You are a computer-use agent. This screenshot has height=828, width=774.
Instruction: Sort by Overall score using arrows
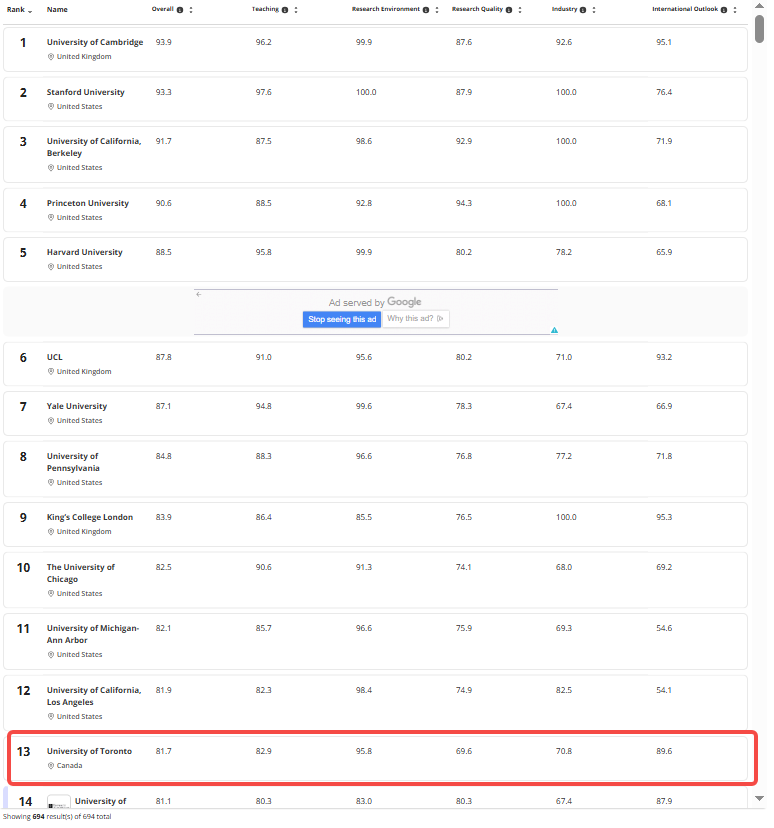[191, 9]
